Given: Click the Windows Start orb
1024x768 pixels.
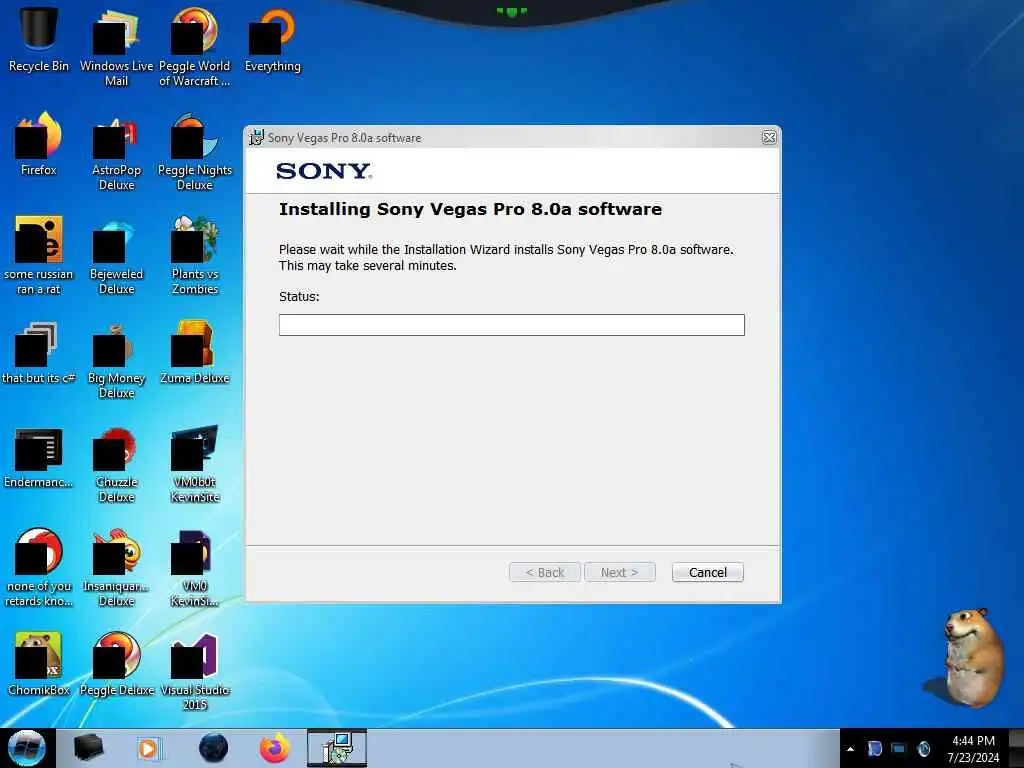Looking at the screenshot, I should [27, 748].
